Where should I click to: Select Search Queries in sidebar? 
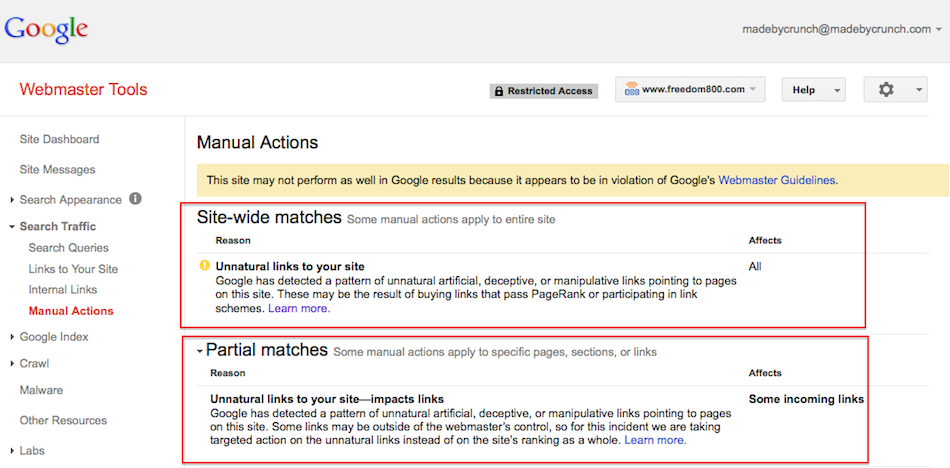[x=69, y=248]
